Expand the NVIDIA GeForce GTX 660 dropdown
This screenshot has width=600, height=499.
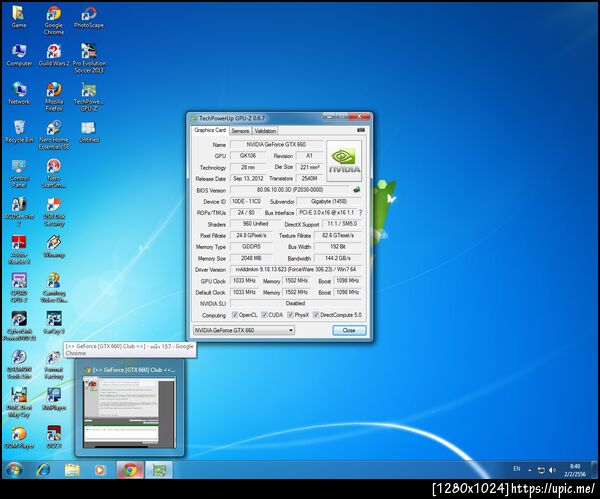click(x=243, y=330)
